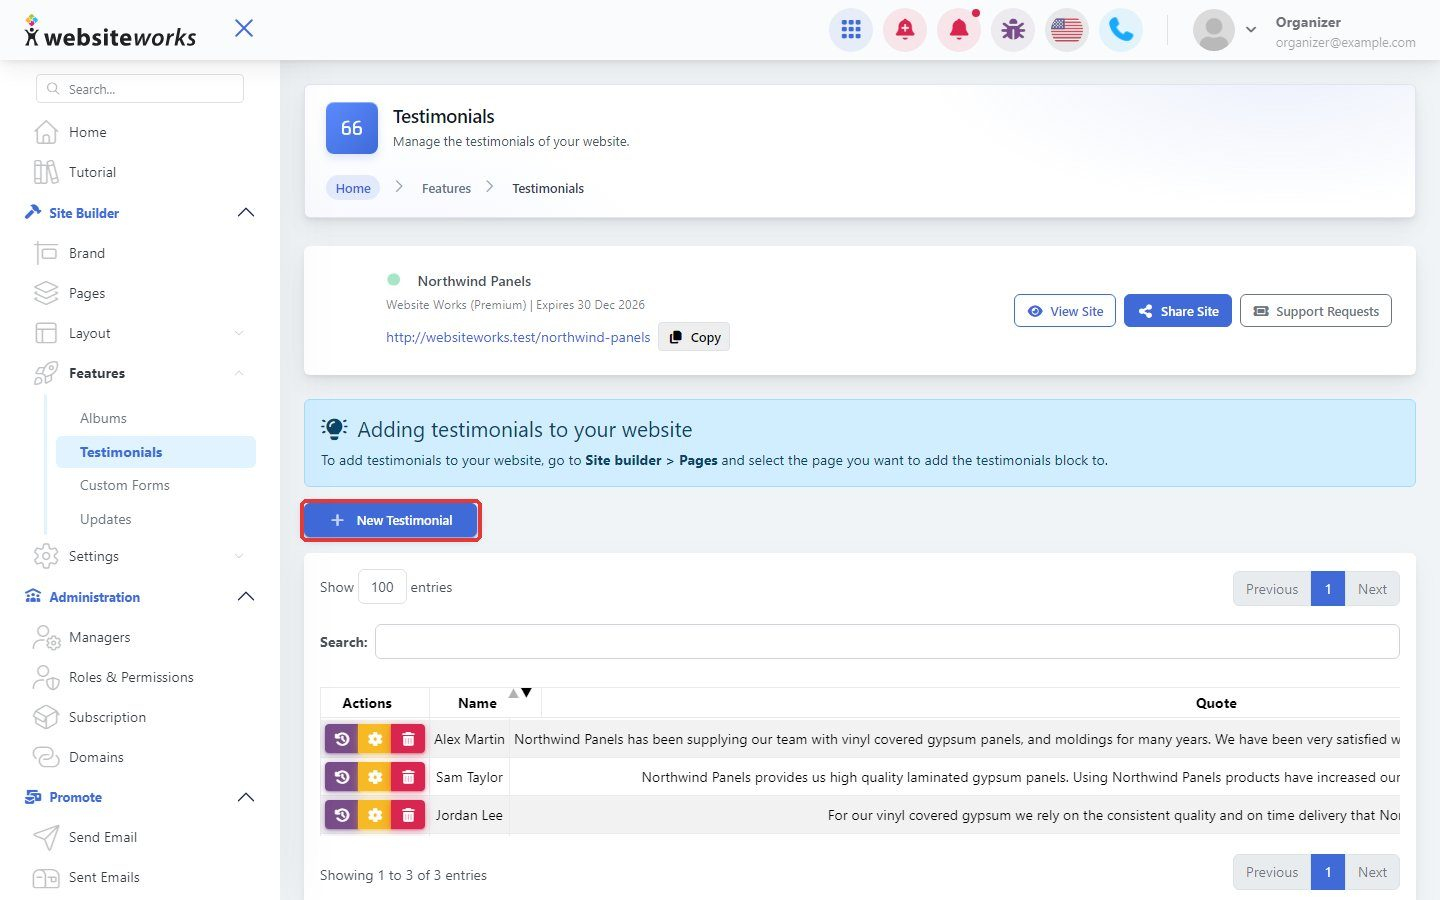1440x900 pixels.
Task: Select Custom Forms in sidebar
Action: click(x=125, y=485)
